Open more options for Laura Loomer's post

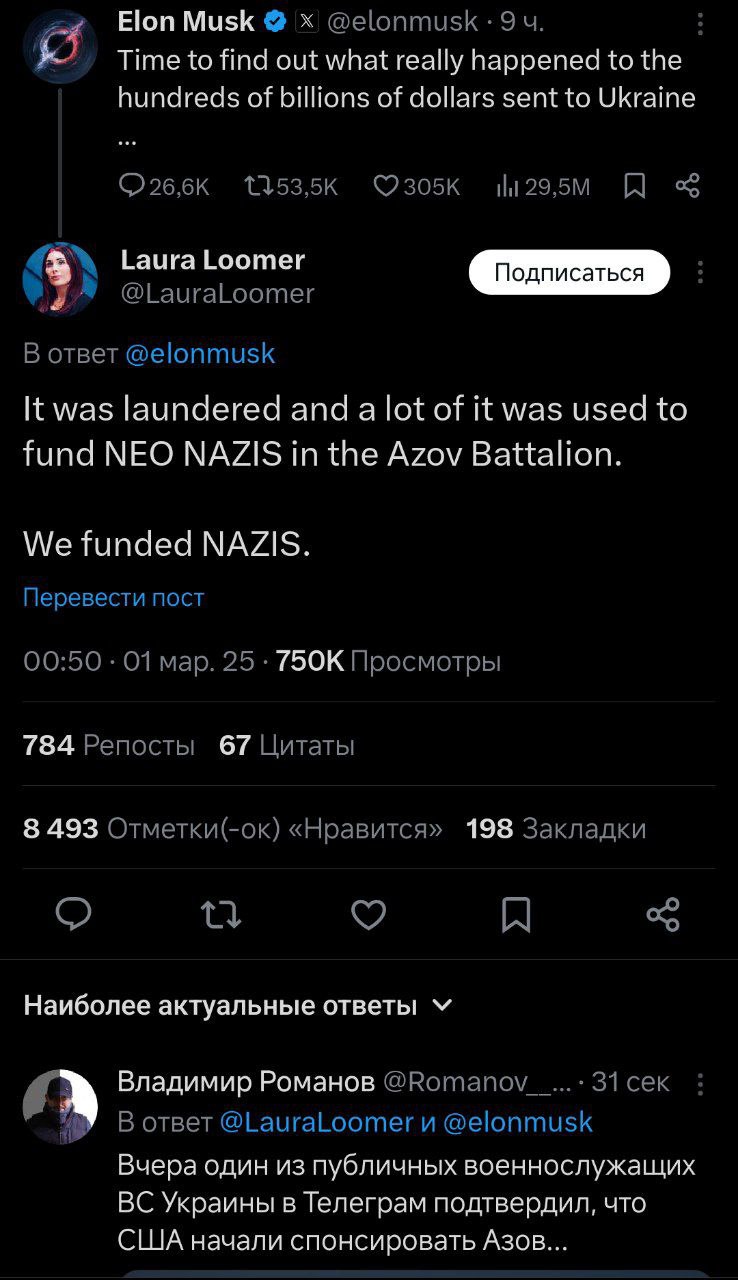pyautogui.click(x=700, y=273)
